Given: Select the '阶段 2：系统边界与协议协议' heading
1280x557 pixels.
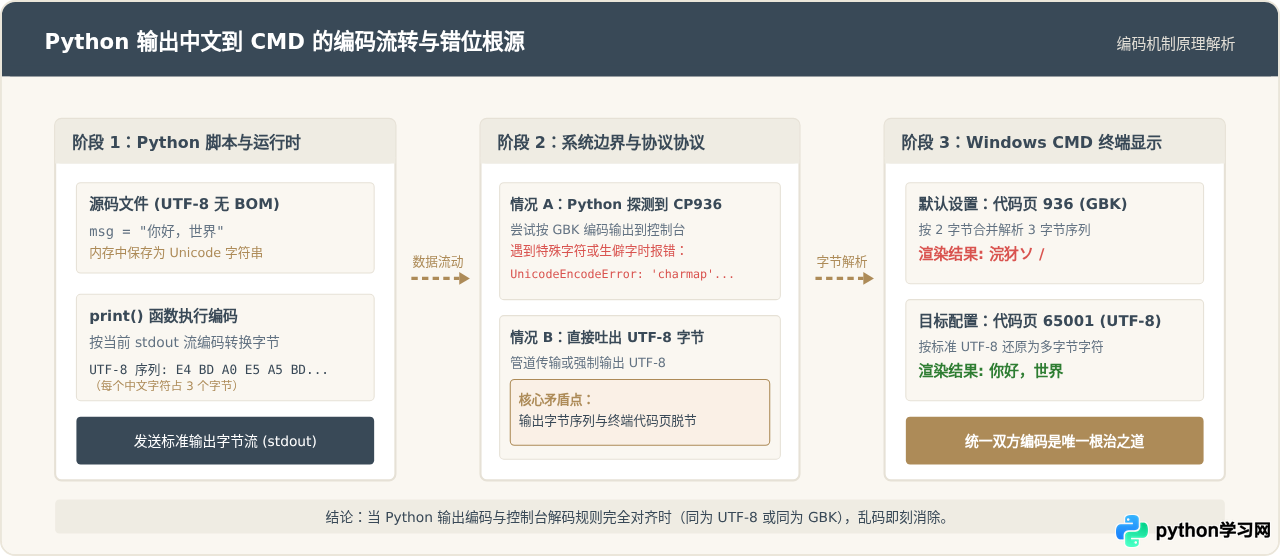Looking at the screenshot, I should point(601,142).
